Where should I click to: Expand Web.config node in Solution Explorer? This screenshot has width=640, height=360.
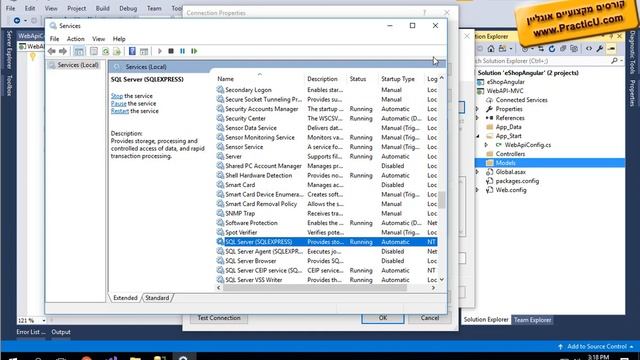477,190
